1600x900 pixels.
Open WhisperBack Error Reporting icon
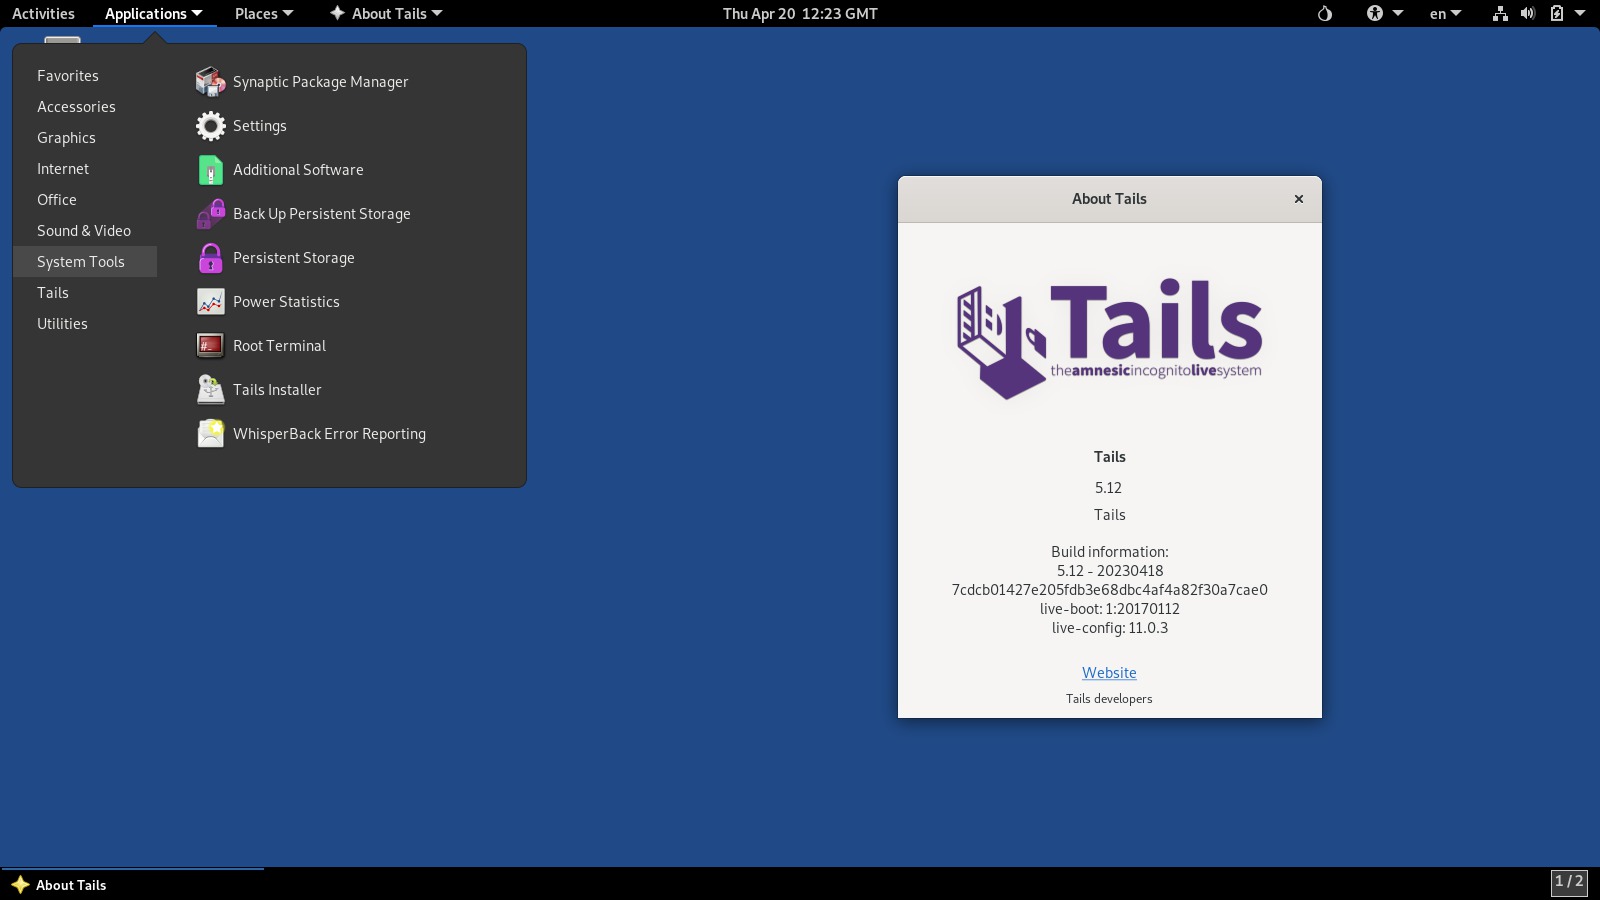(210, 434)
